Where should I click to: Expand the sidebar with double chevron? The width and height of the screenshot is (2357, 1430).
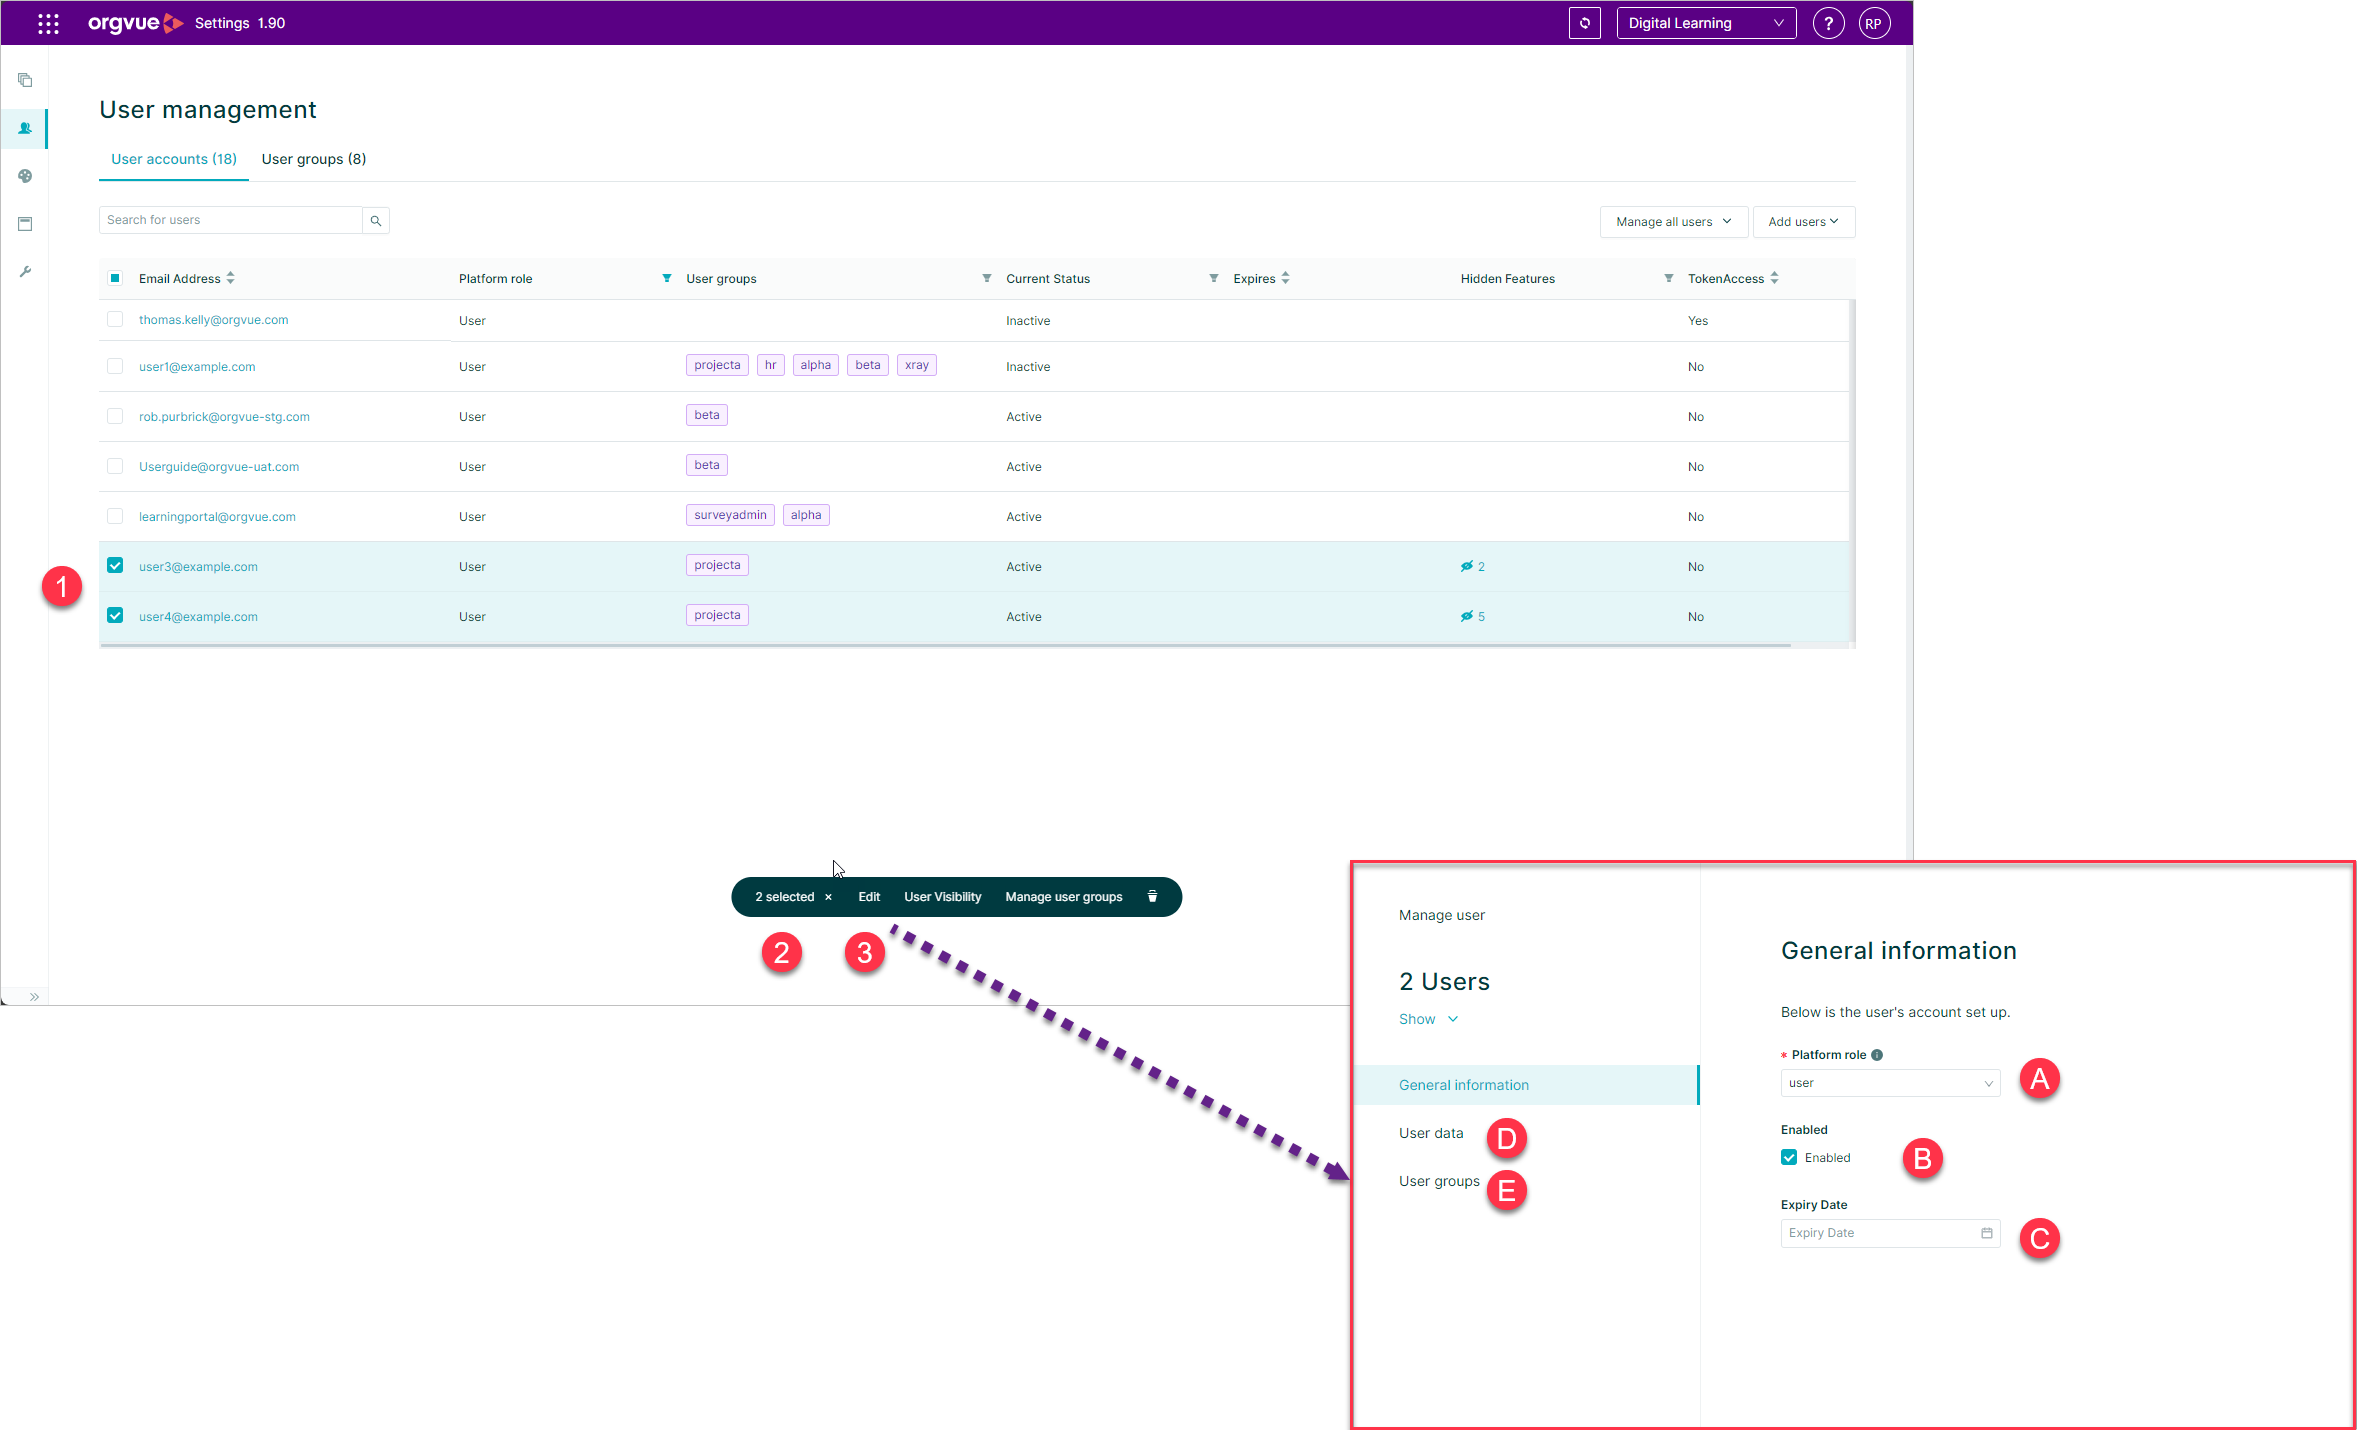pos(34,996)
